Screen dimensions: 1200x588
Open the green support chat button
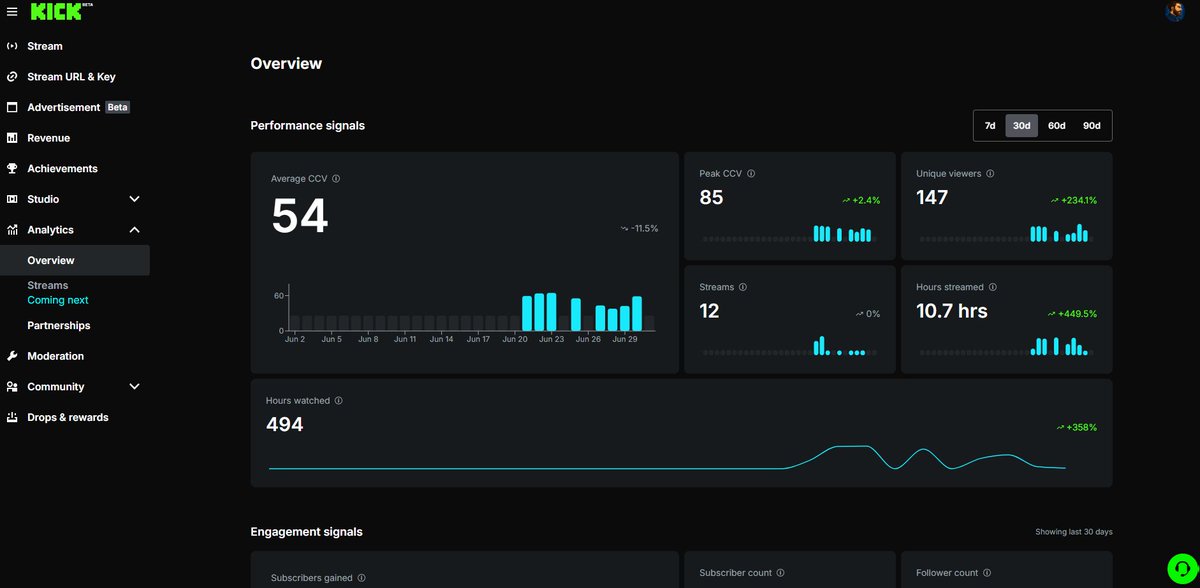(x=1180, y=567)
